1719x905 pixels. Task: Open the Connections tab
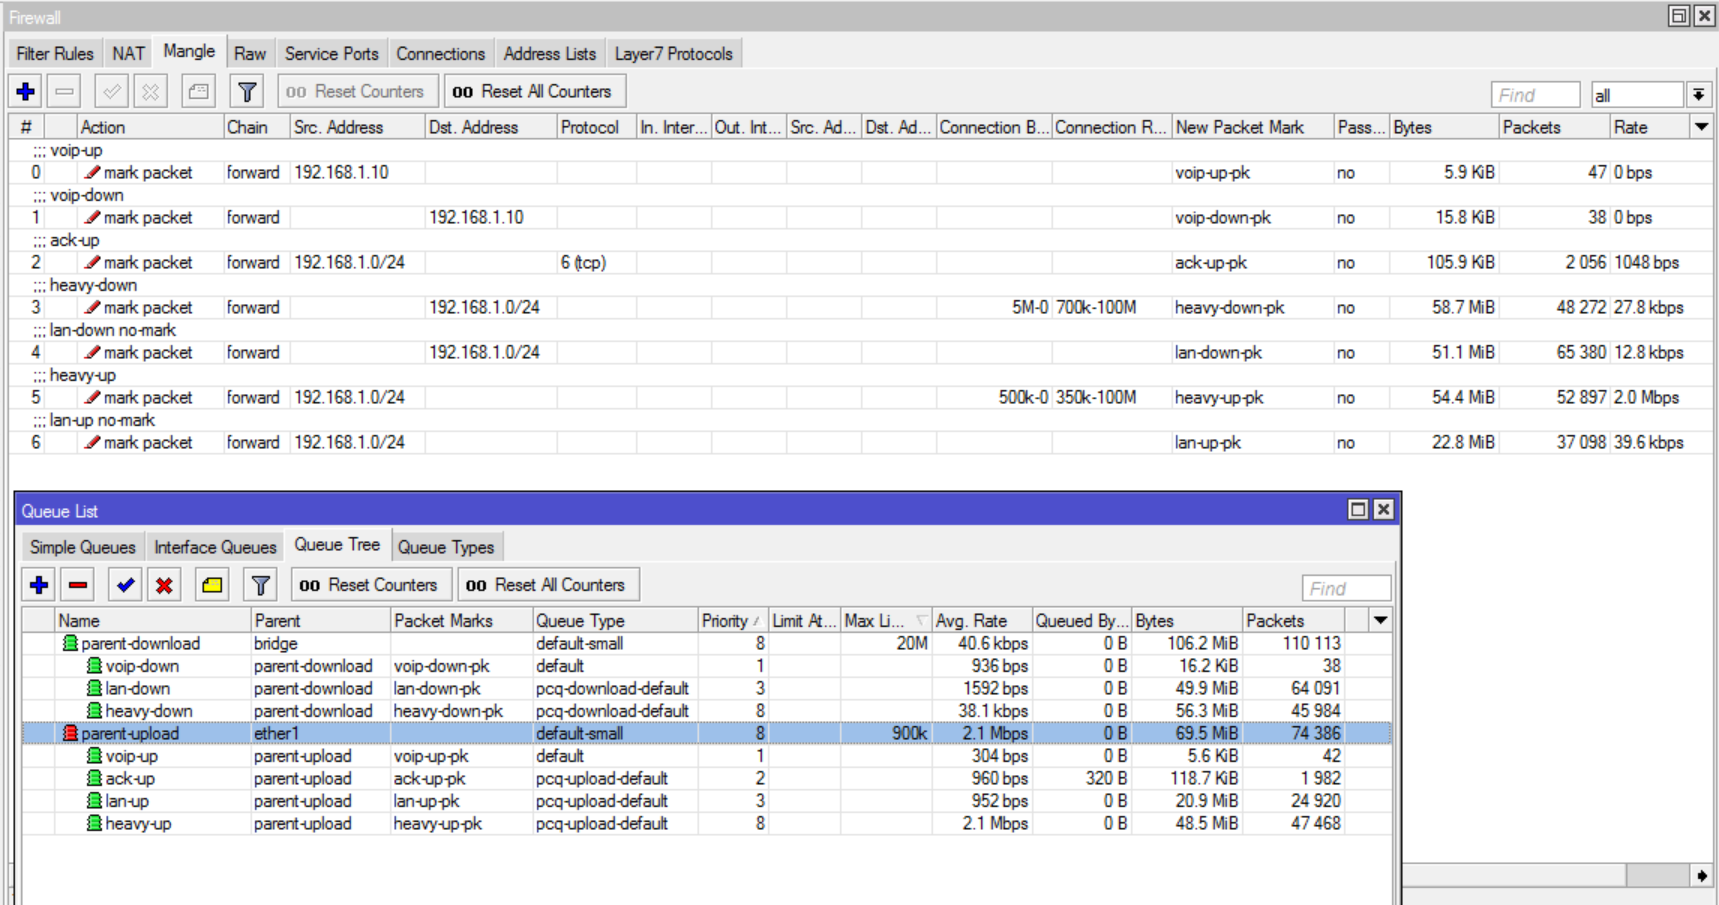click(440, 54)
